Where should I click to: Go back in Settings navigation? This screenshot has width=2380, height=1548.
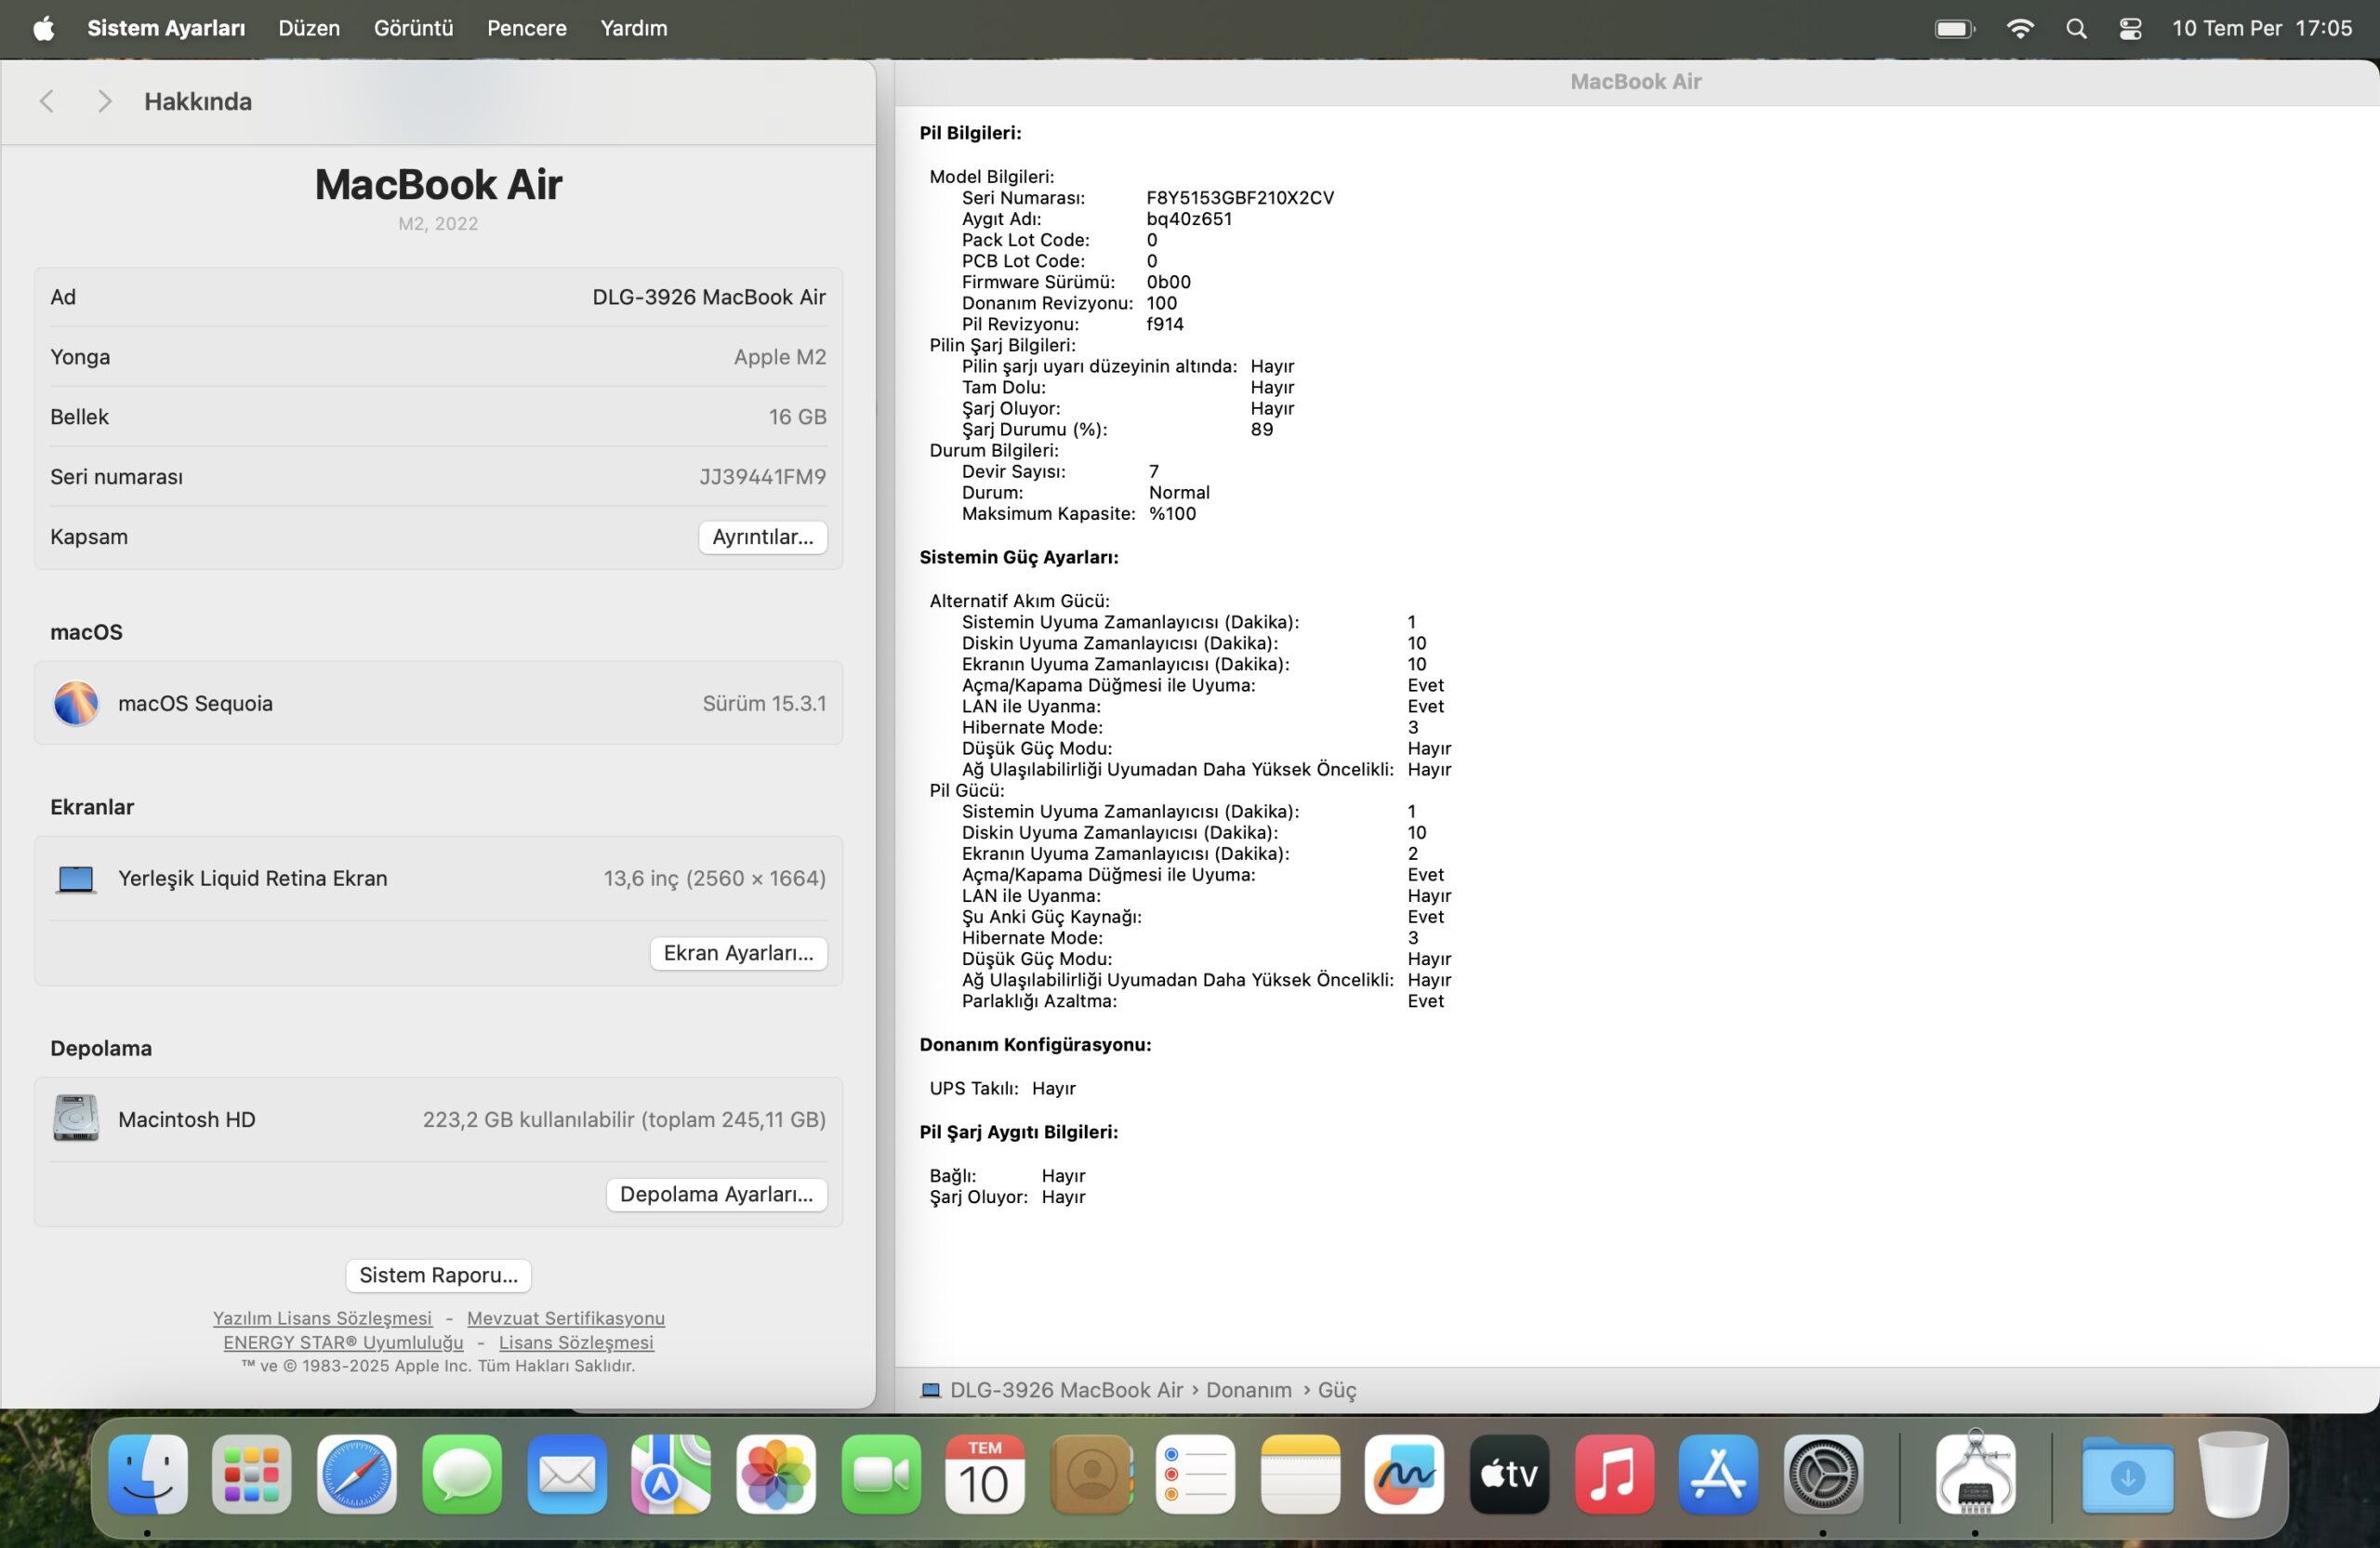46,101
